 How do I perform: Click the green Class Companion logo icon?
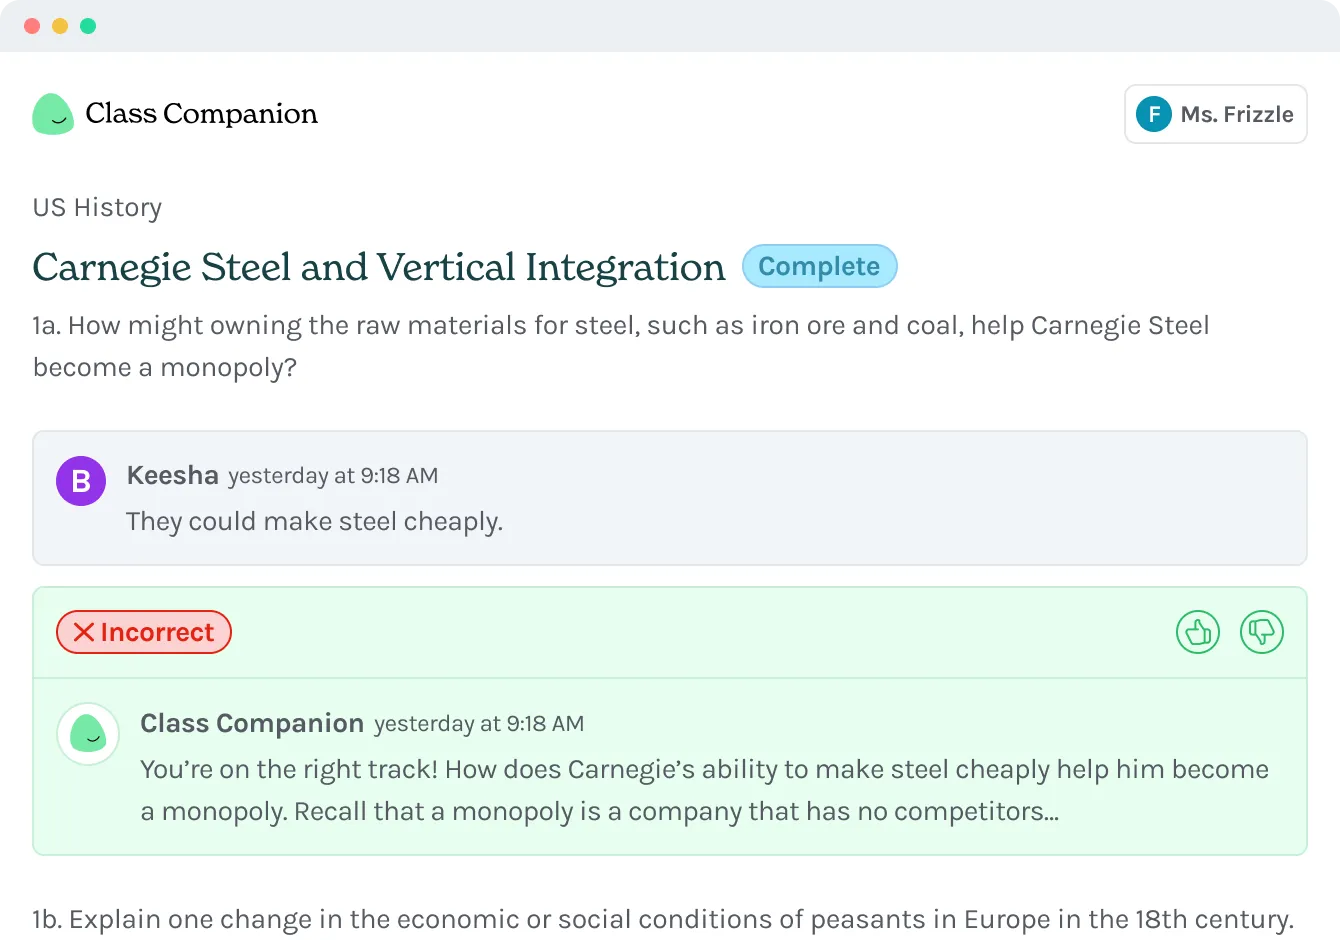pyautogui.click(x=53, y=114)
